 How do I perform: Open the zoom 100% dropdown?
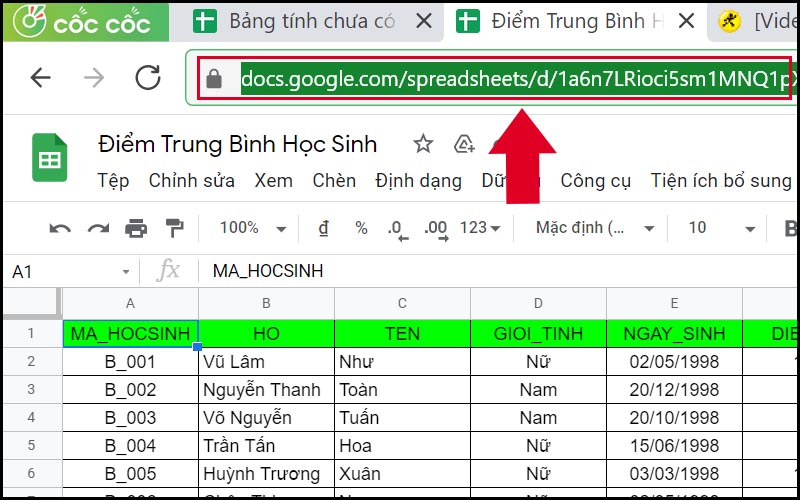click(253, 228)
